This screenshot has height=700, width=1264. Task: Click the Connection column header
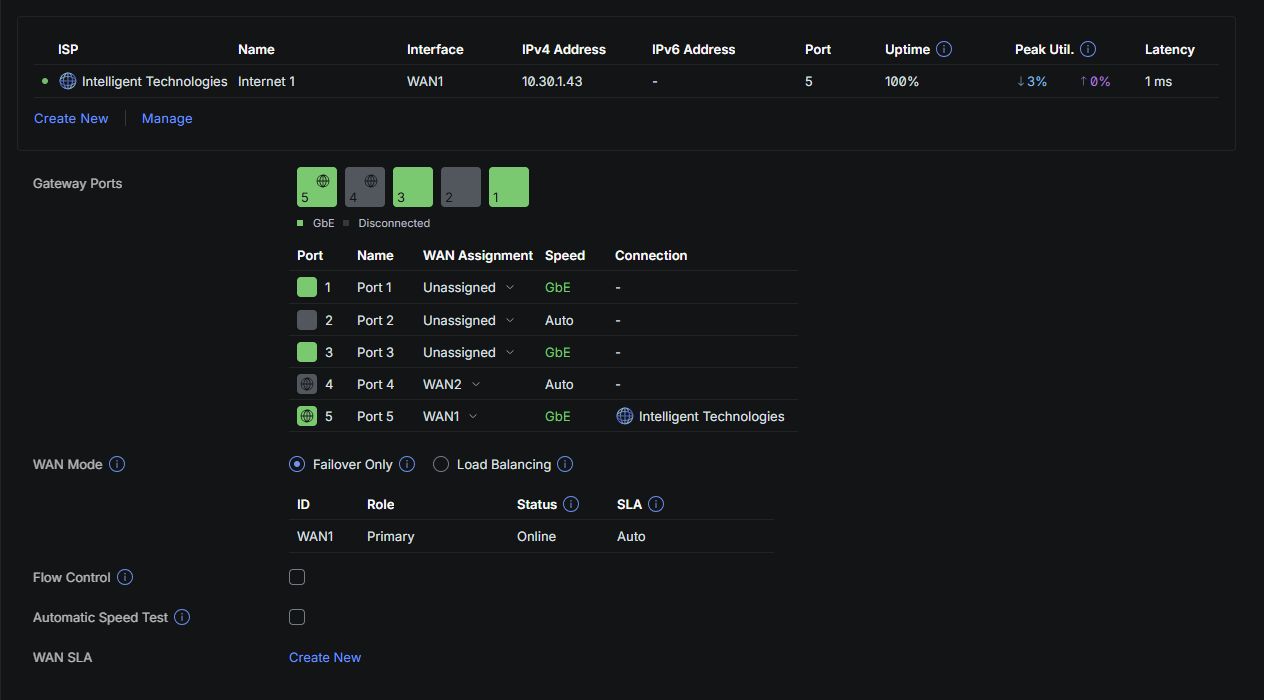tap(651, 255)
